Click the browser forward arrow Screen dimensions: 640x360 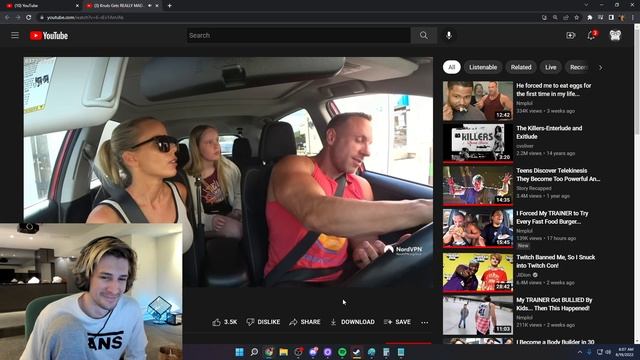point(18,18)
